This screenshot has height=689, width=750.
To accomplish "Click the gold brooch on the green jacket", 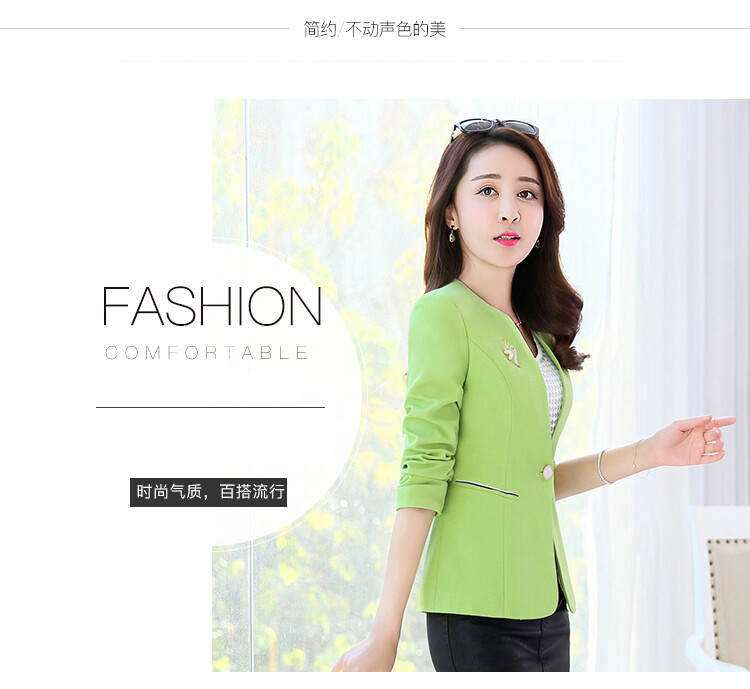I will (x=510, y=352).
